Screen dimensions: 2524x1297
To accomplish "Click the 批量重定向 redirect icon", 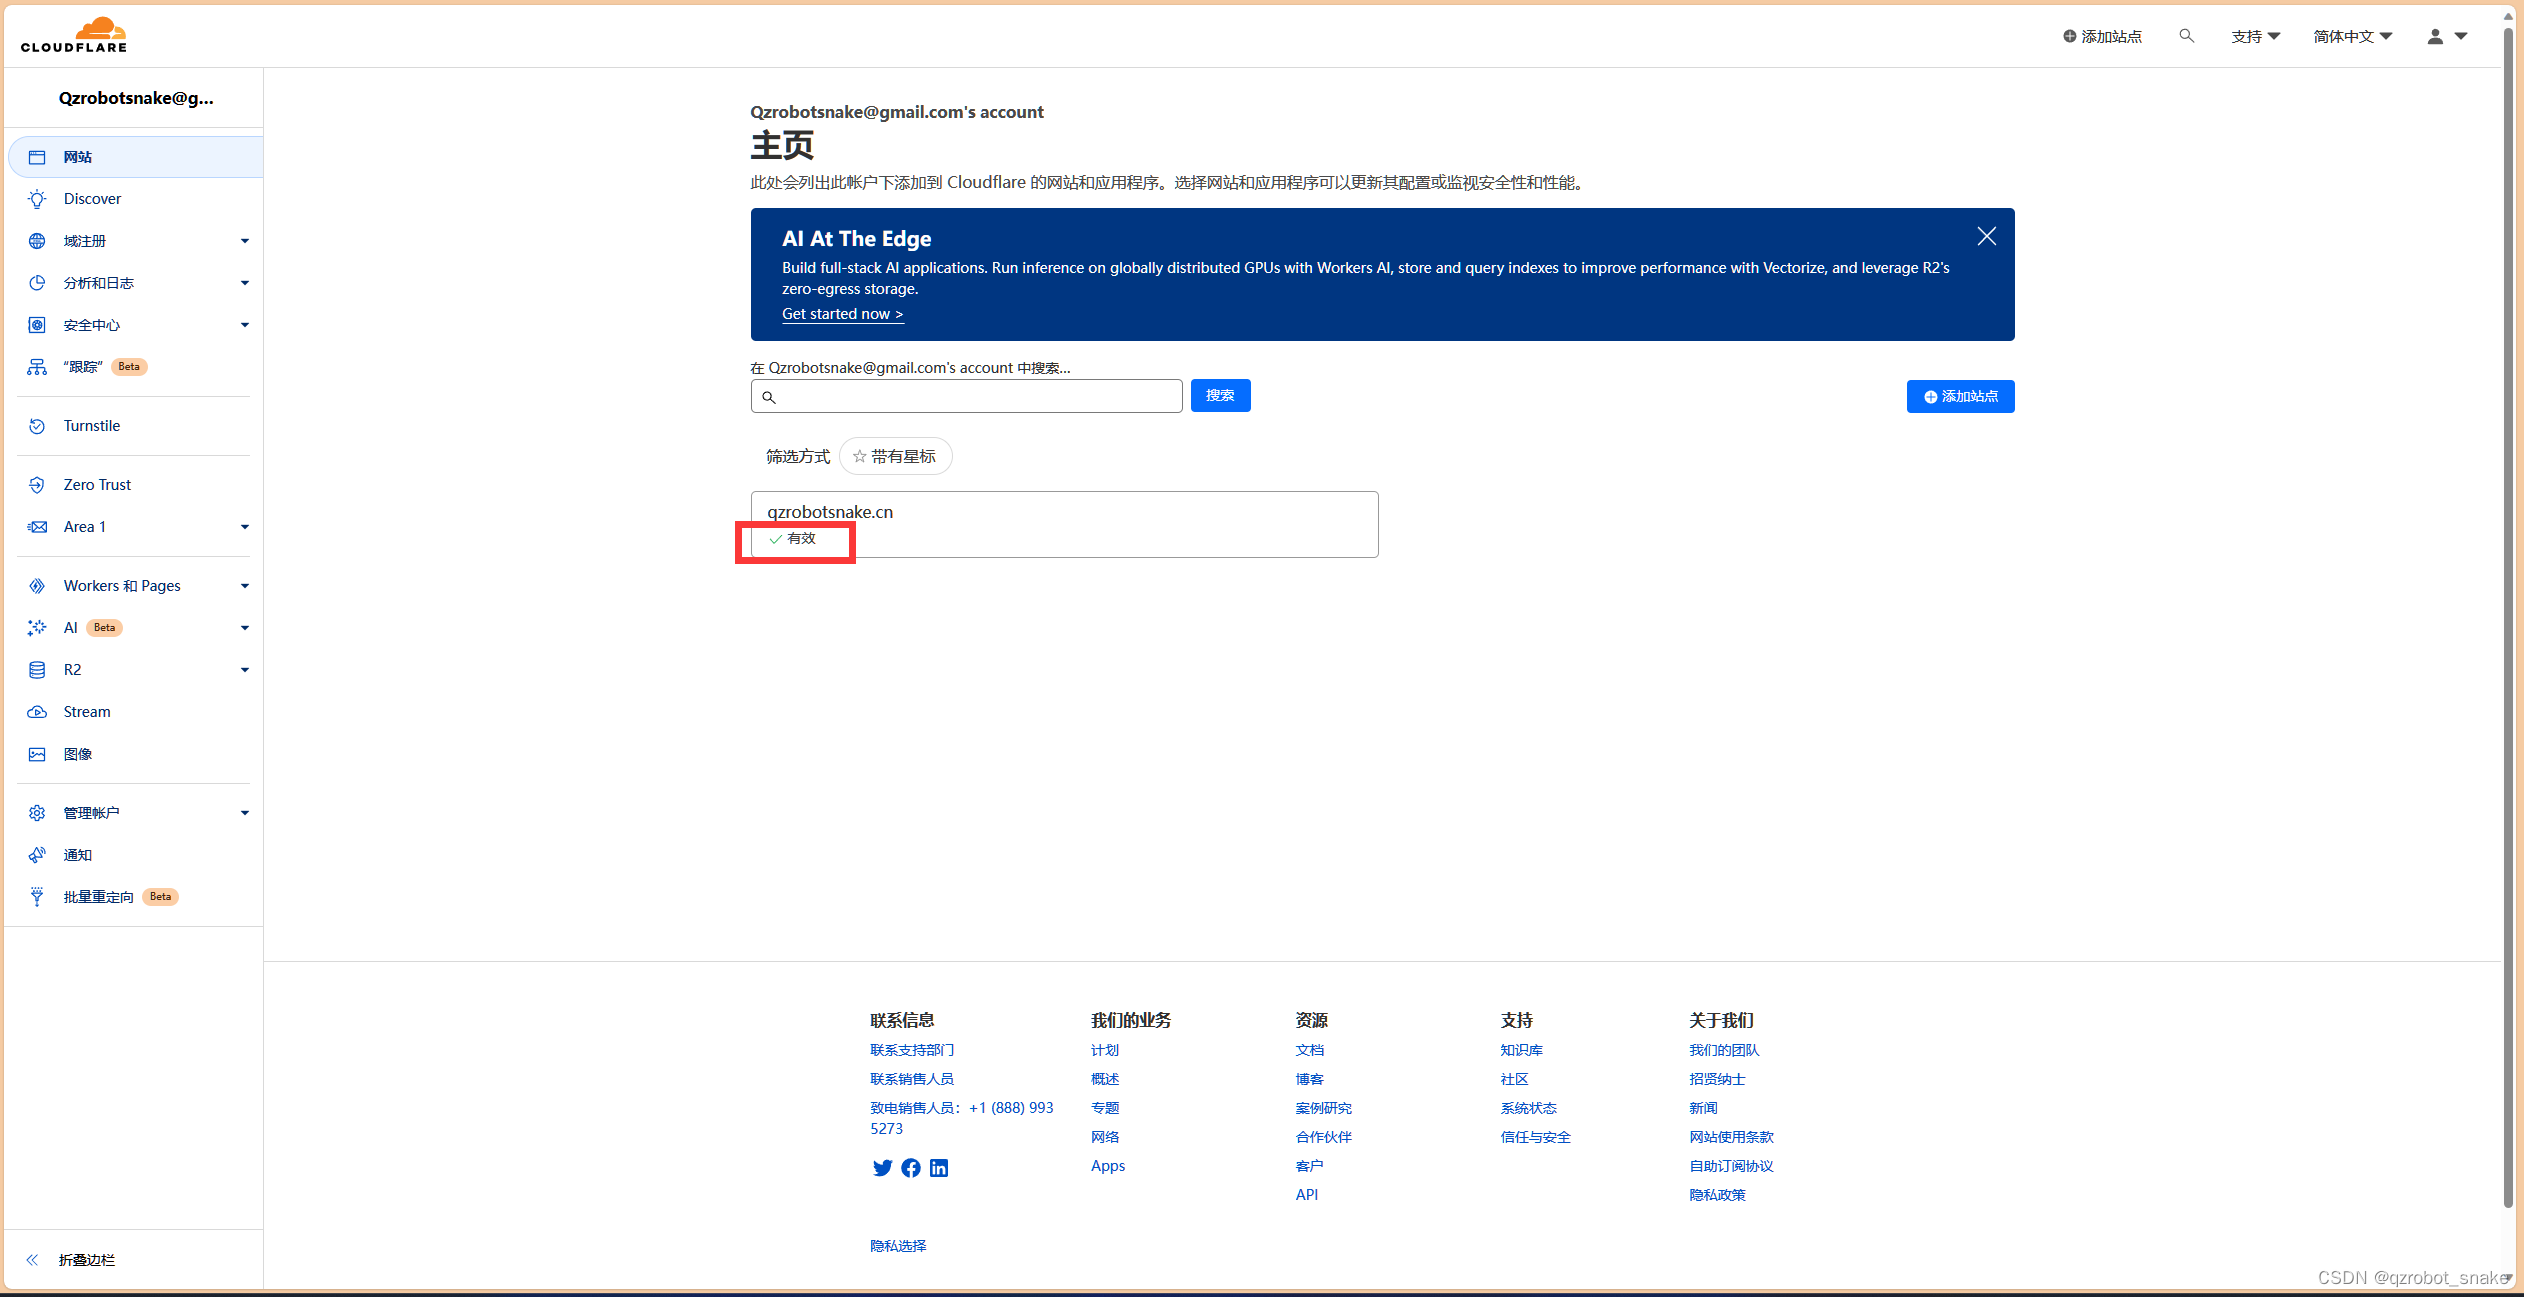I will [x=37, y=897].
